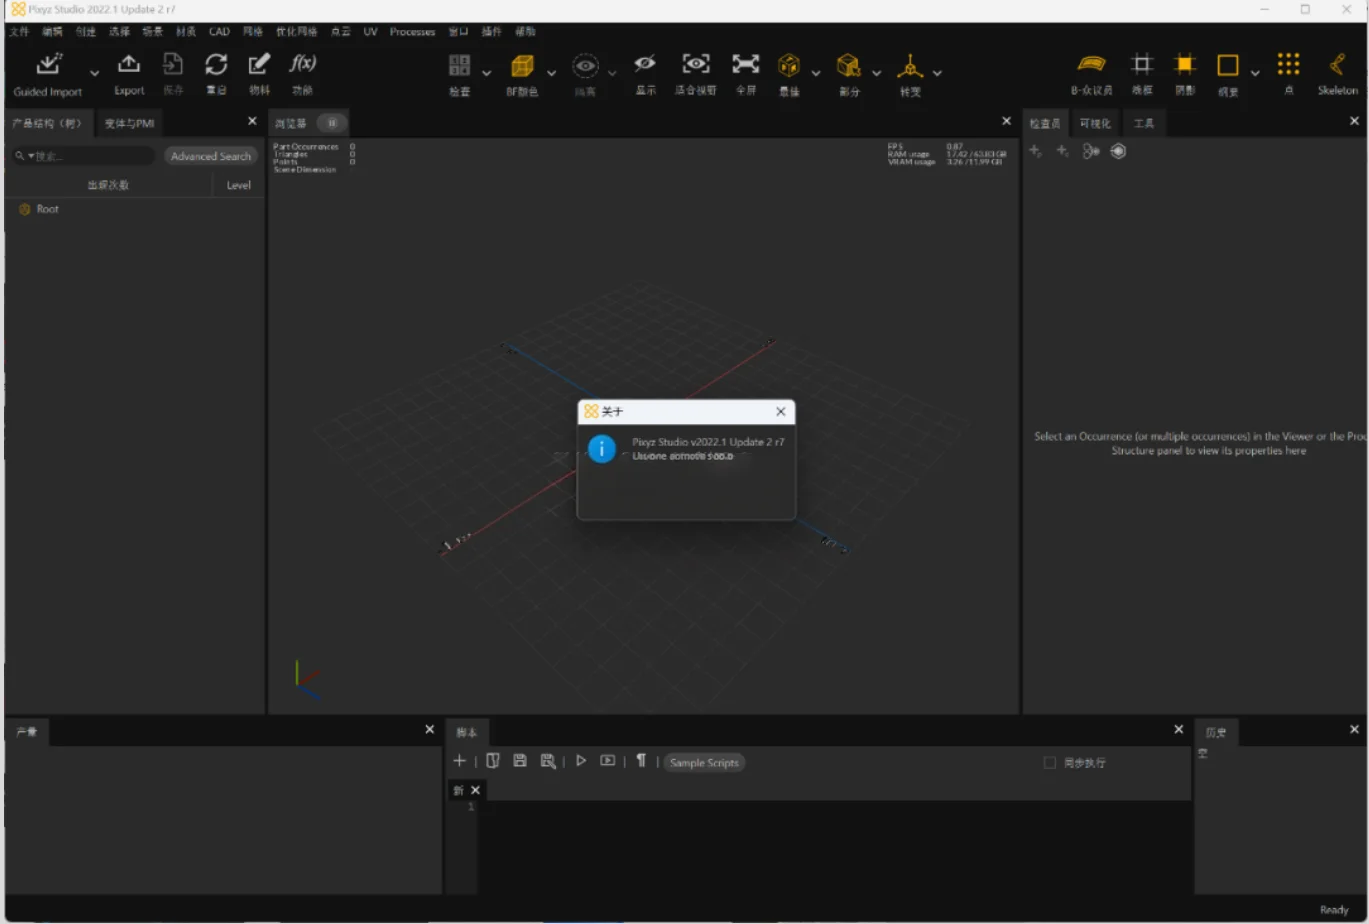Viewport: 1369px width, 924px height.
Task: Open the UV menu
Action: click(370, 32)
